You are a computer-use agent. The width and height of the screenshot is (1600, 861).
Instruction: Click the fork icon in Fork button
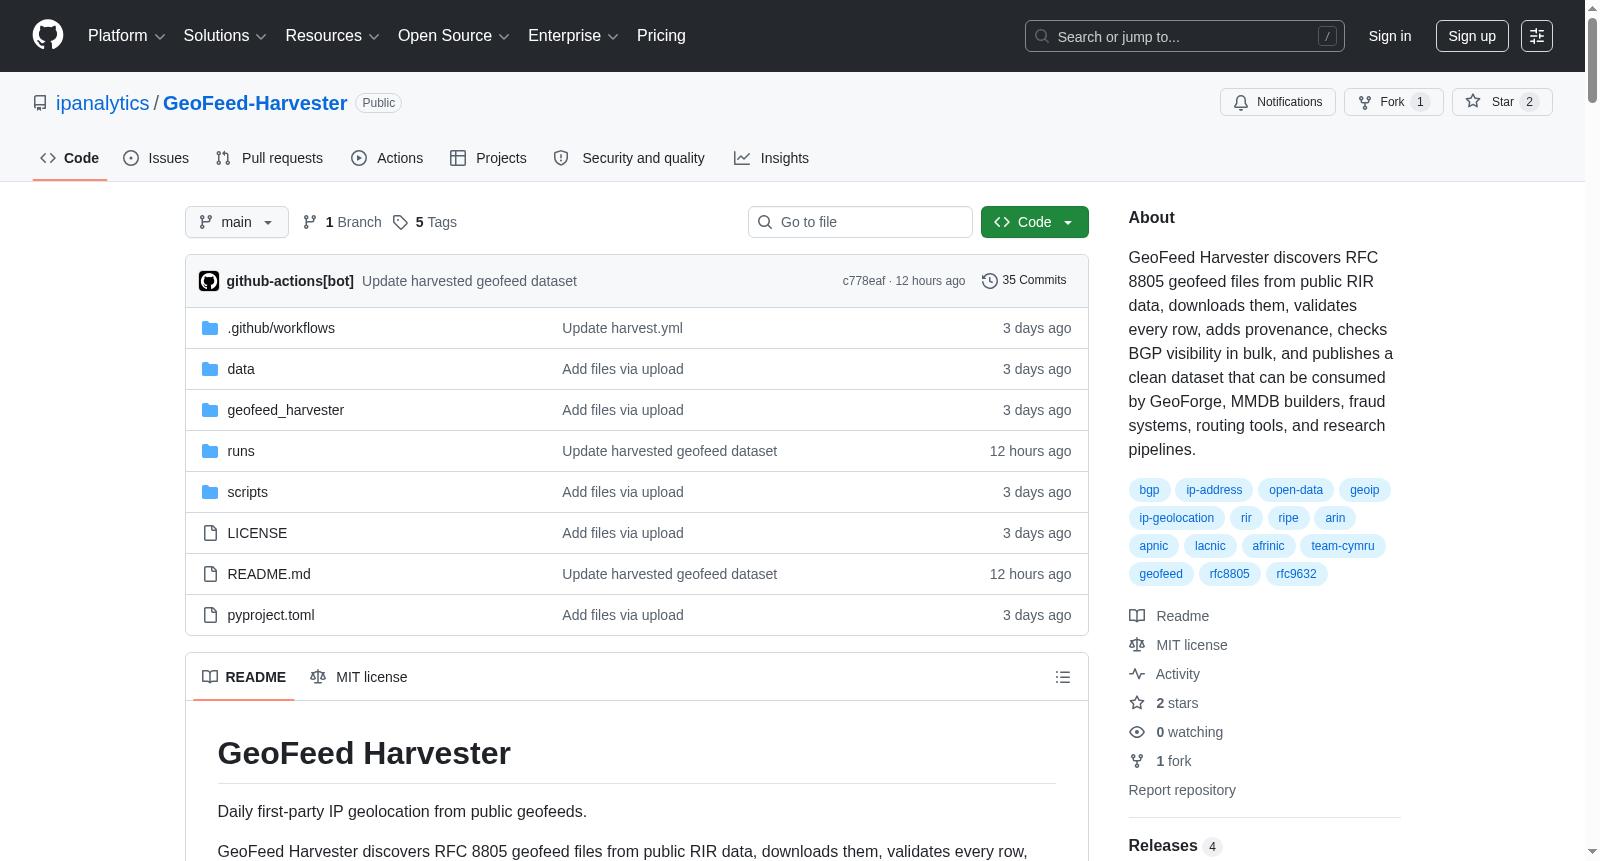click(x=1365, y=102)
